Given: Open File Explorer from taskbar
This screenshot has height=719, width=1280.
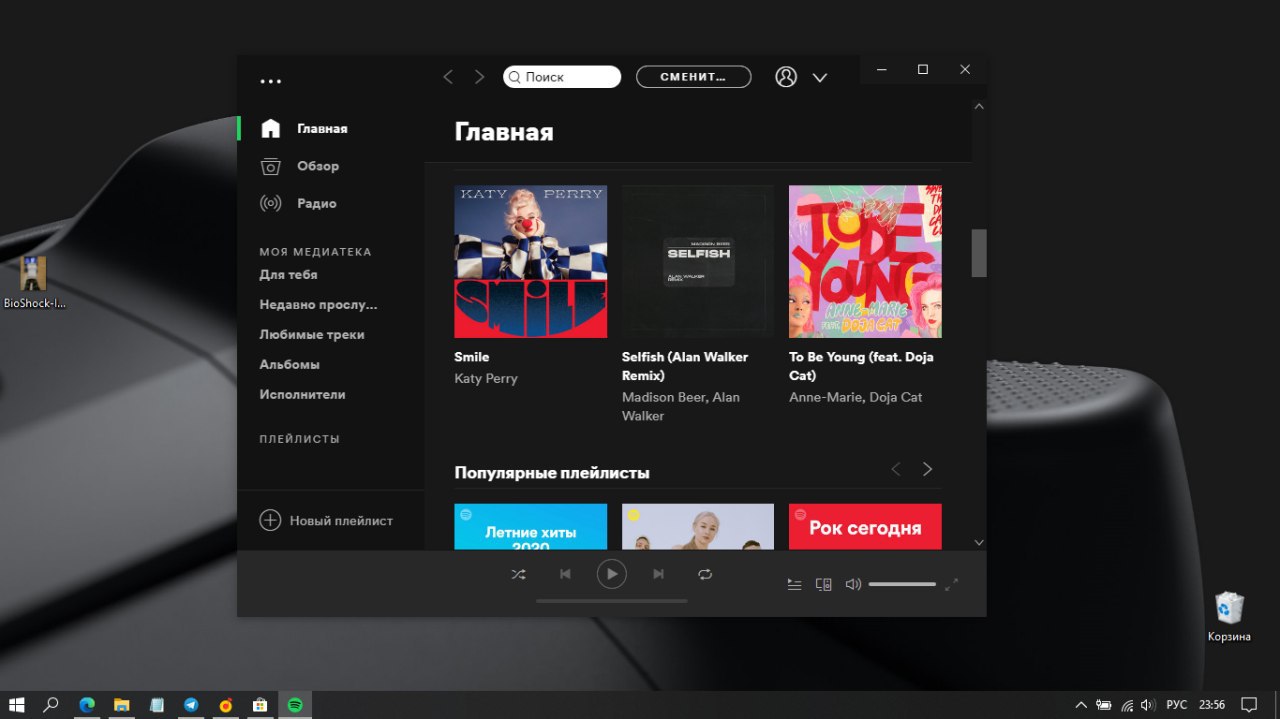Looking at the screenshot, I should (x=121, y=704).
